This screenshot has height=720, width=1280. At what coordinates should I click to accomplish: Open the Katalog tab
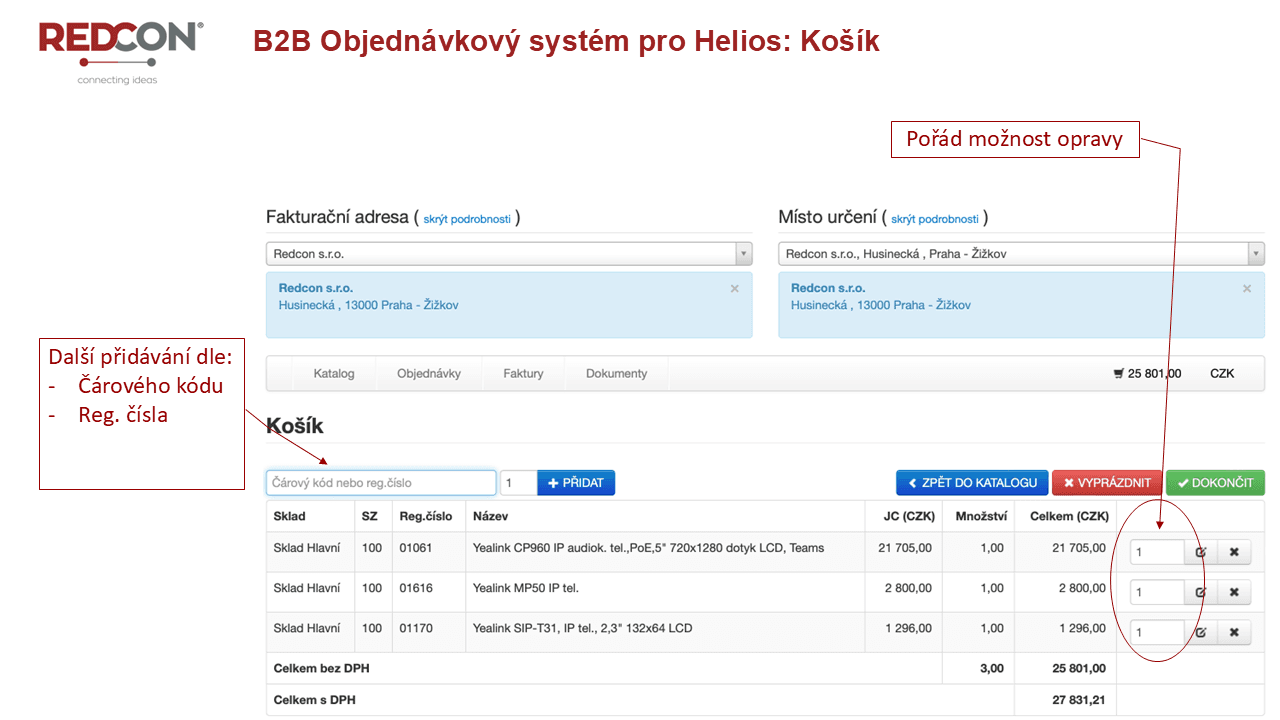[334, 373]
